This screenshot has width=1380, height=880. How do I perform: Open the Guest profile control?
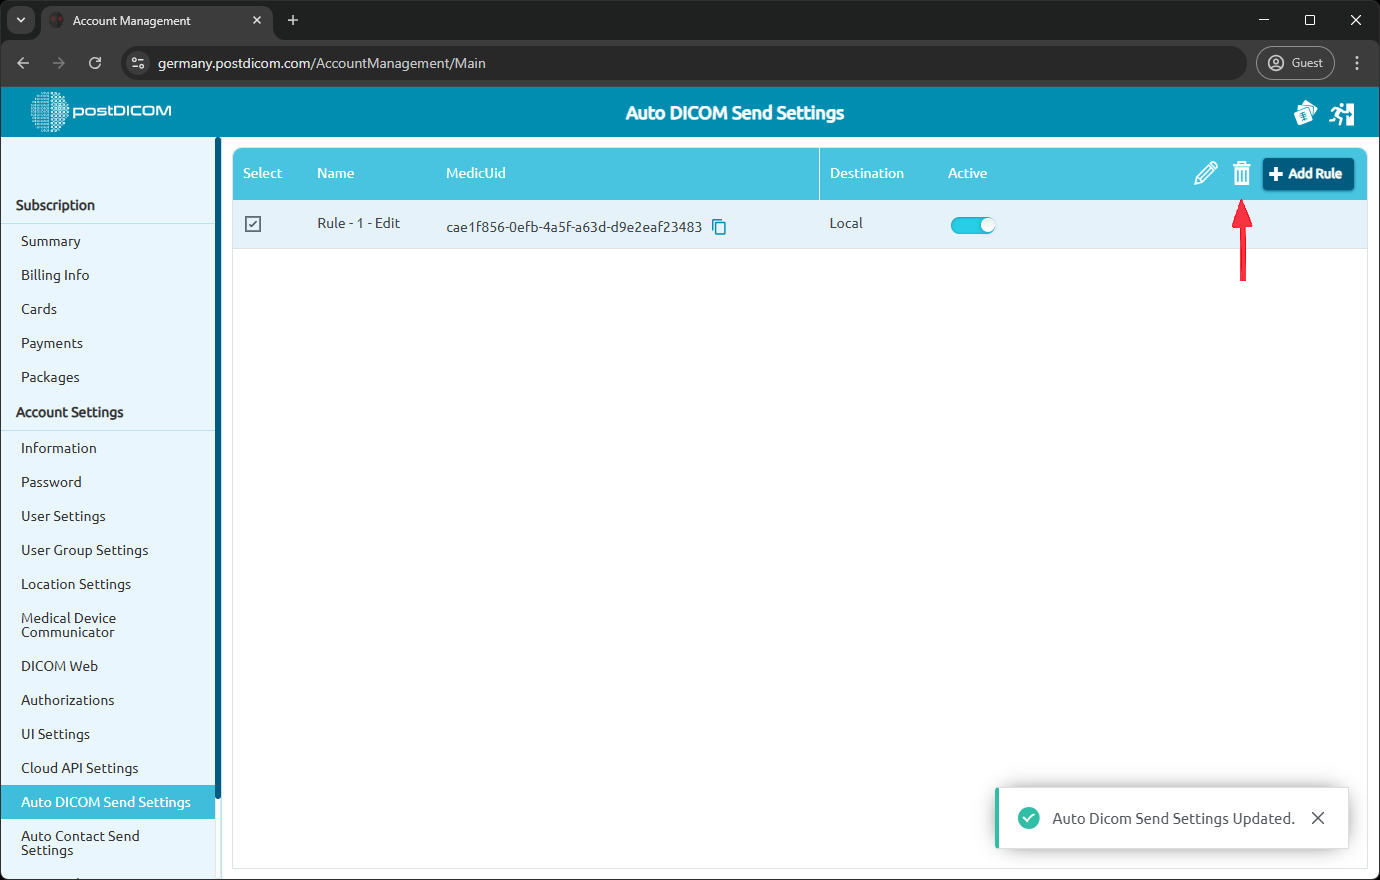click(x=1295, y=62)
